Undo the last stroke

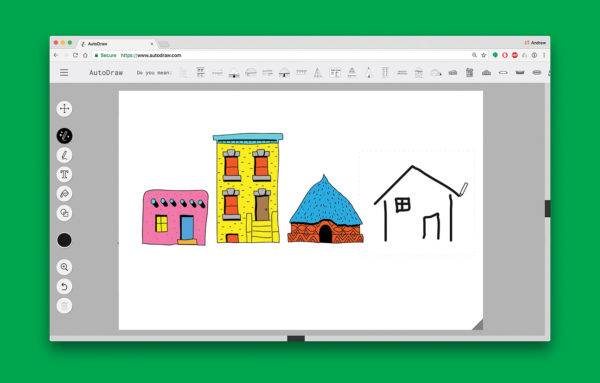pos(64,286)
